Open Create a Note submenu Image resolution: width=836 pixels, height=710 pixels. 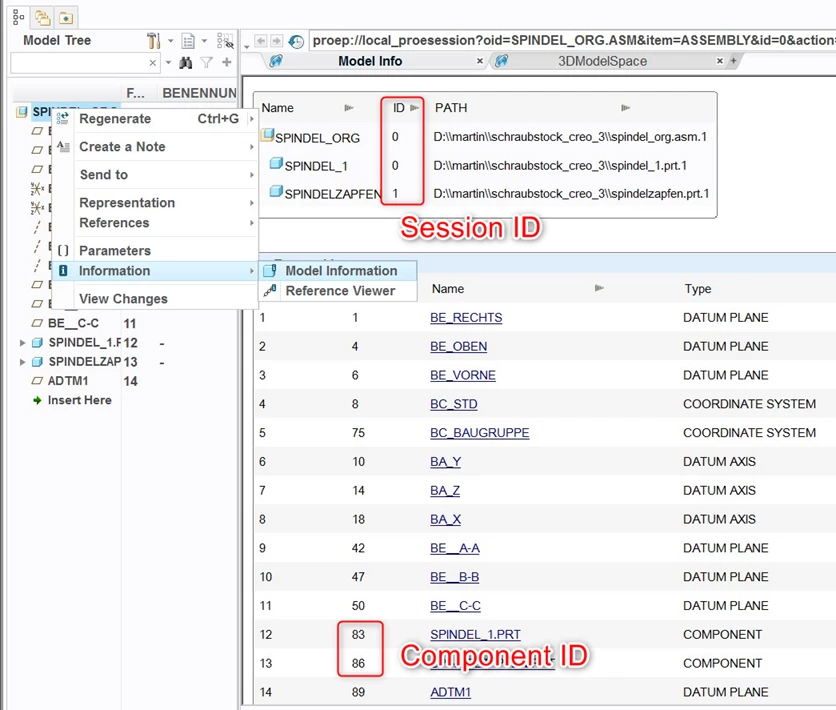(155, 147)
